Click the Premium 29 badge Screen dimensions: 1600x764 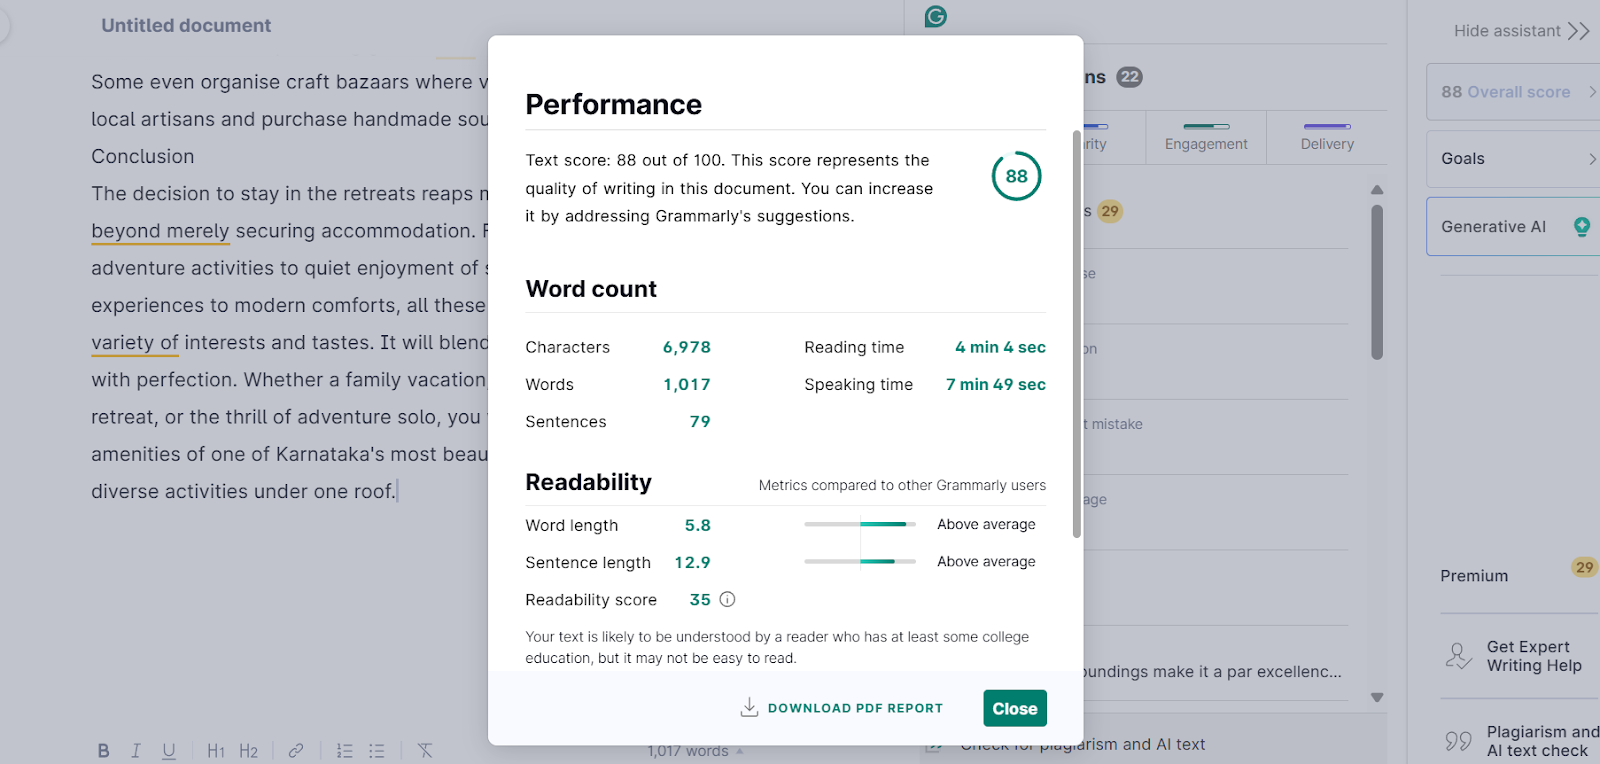click(1584, 568)
